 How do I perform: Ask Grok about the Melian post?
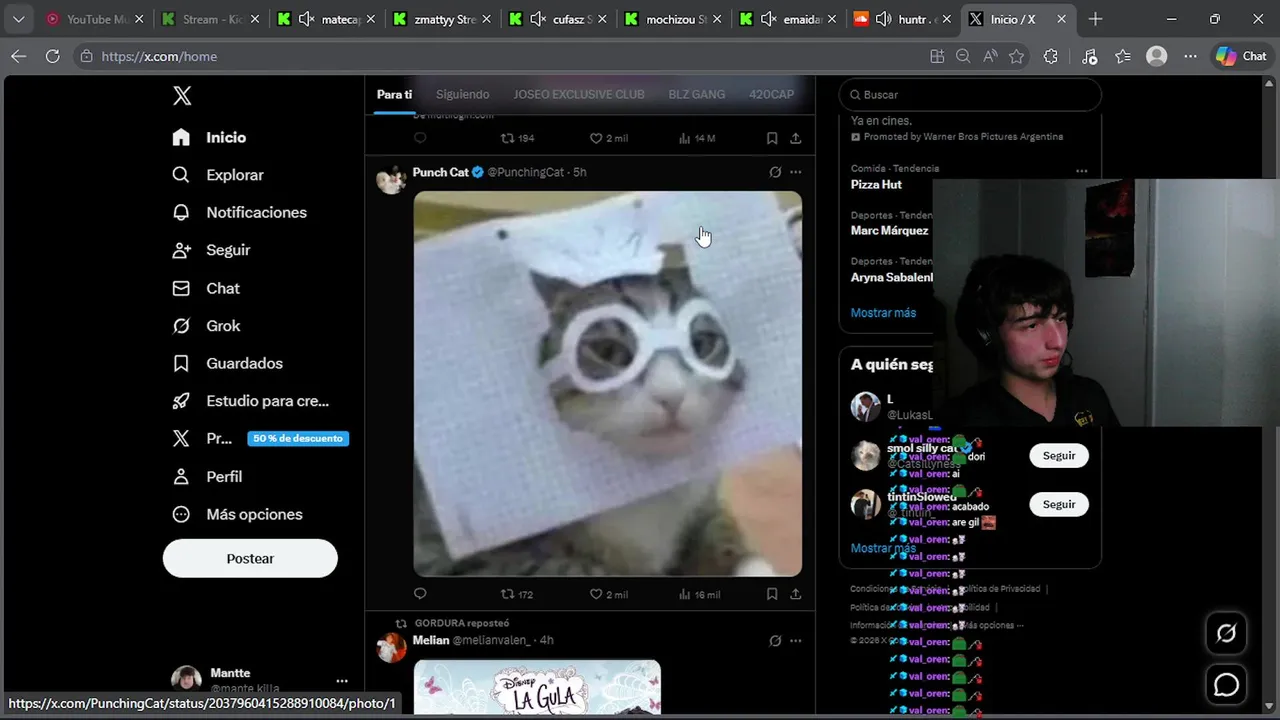[775, 640]
